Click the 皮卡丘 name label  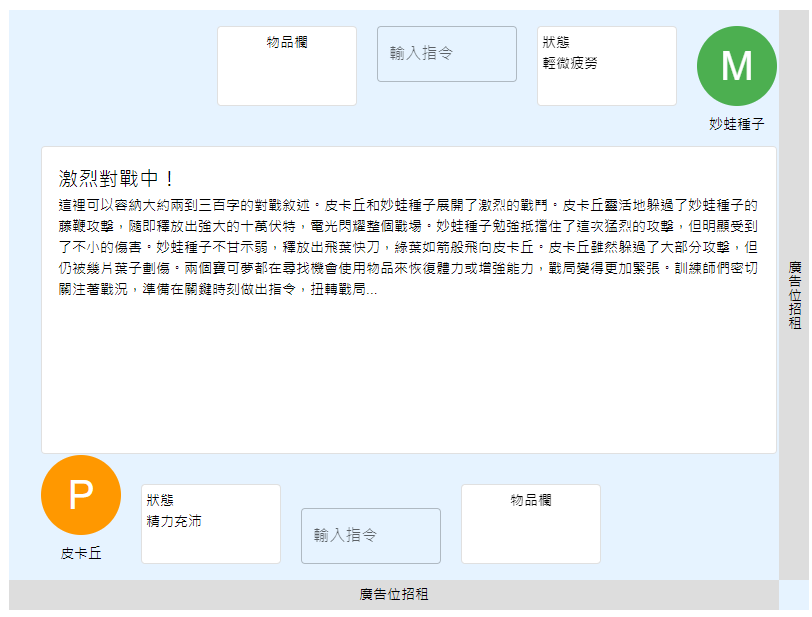[x=81, y=553]
